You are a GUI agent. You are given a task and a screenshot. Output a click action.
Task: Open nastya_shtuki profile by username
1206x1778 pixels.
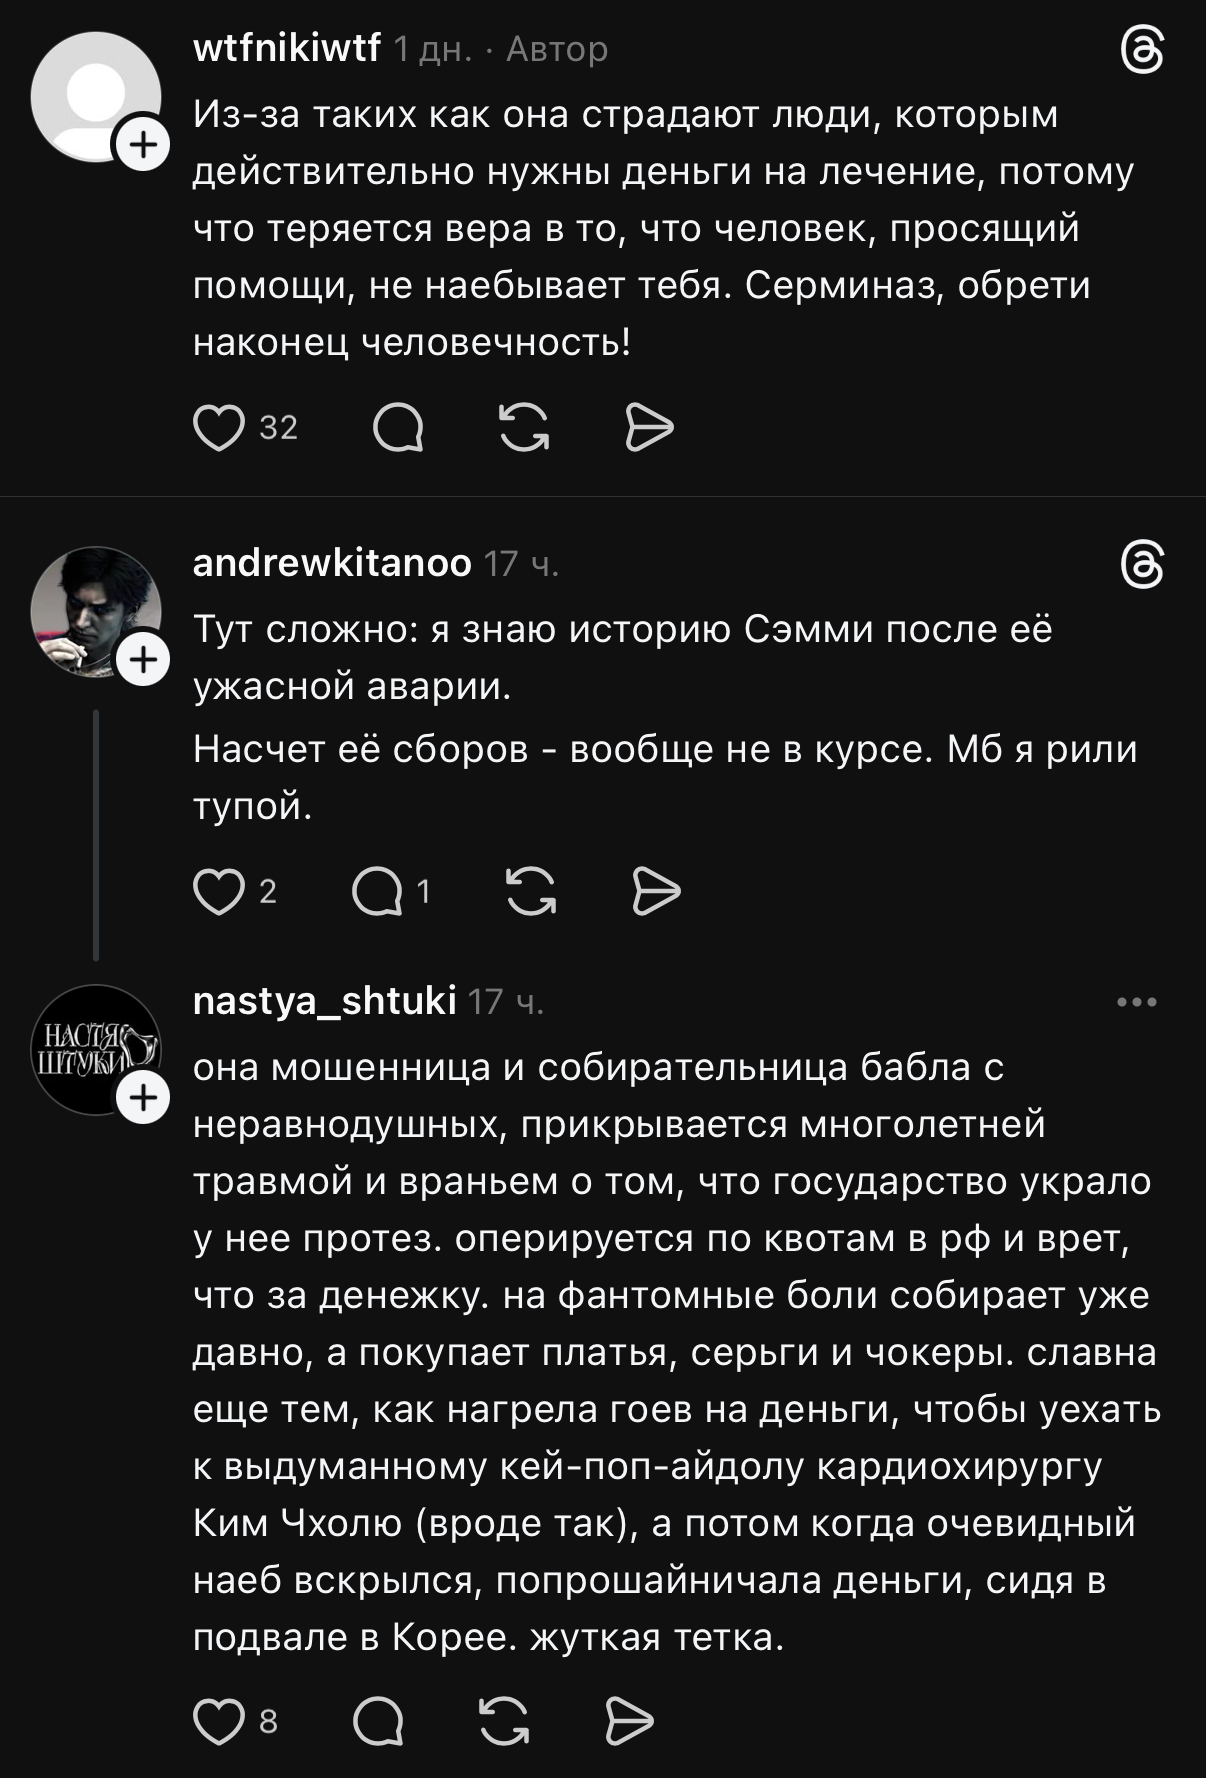click(324, 1001)
